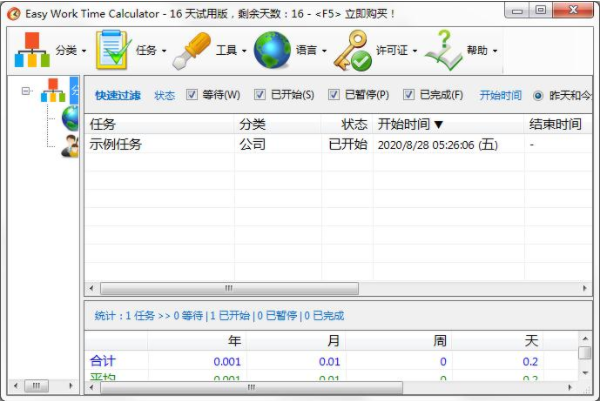Image resolution: width=600 pixels, height=401 pixels.
Task: Open the 任务 dropdown menu
Action: [164, 51]
